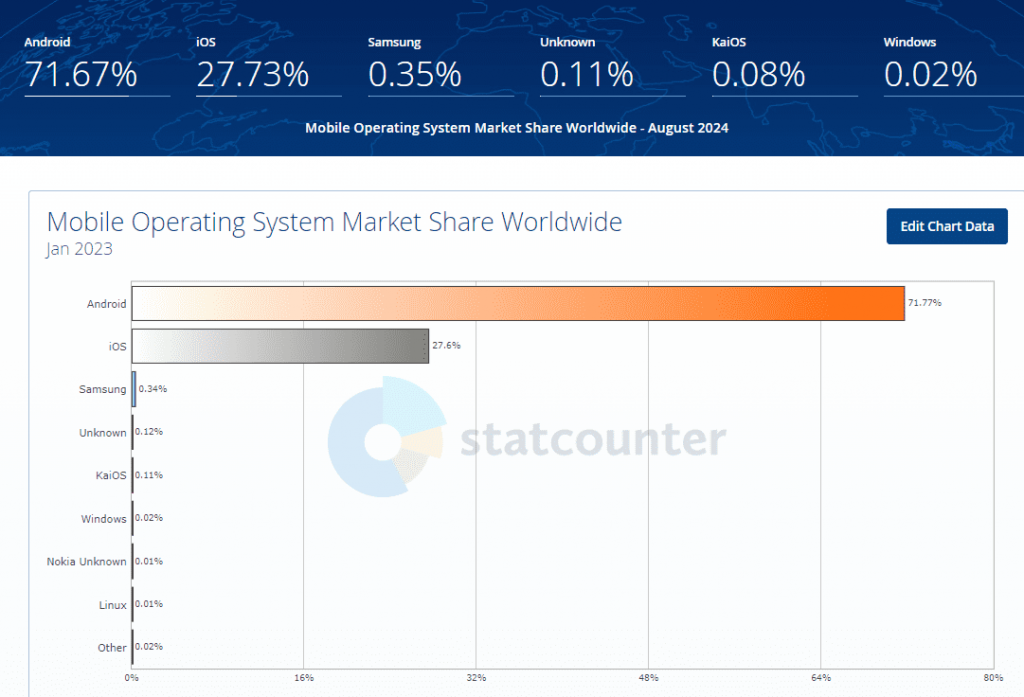
Task: Click the Android axis label in the chart
Action: coord(105,303)
